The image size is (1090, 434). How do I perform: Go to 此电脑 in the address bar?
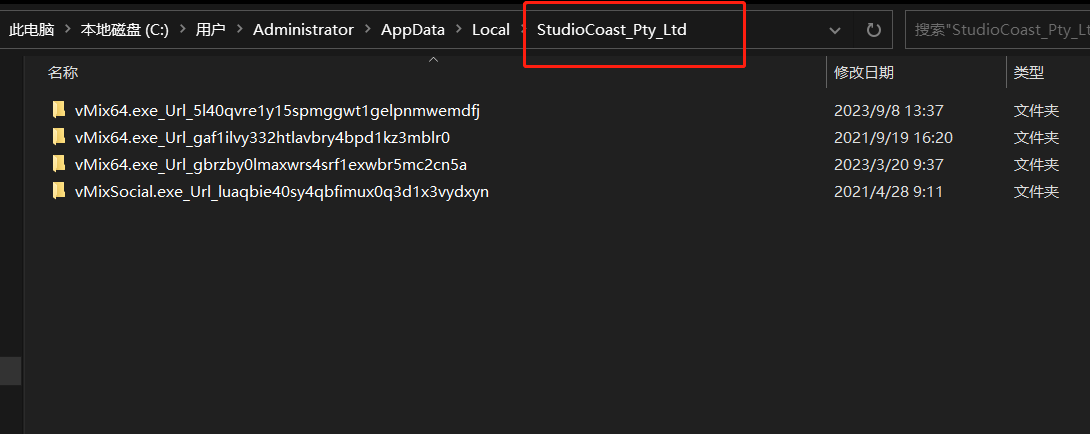click(32, 30)
